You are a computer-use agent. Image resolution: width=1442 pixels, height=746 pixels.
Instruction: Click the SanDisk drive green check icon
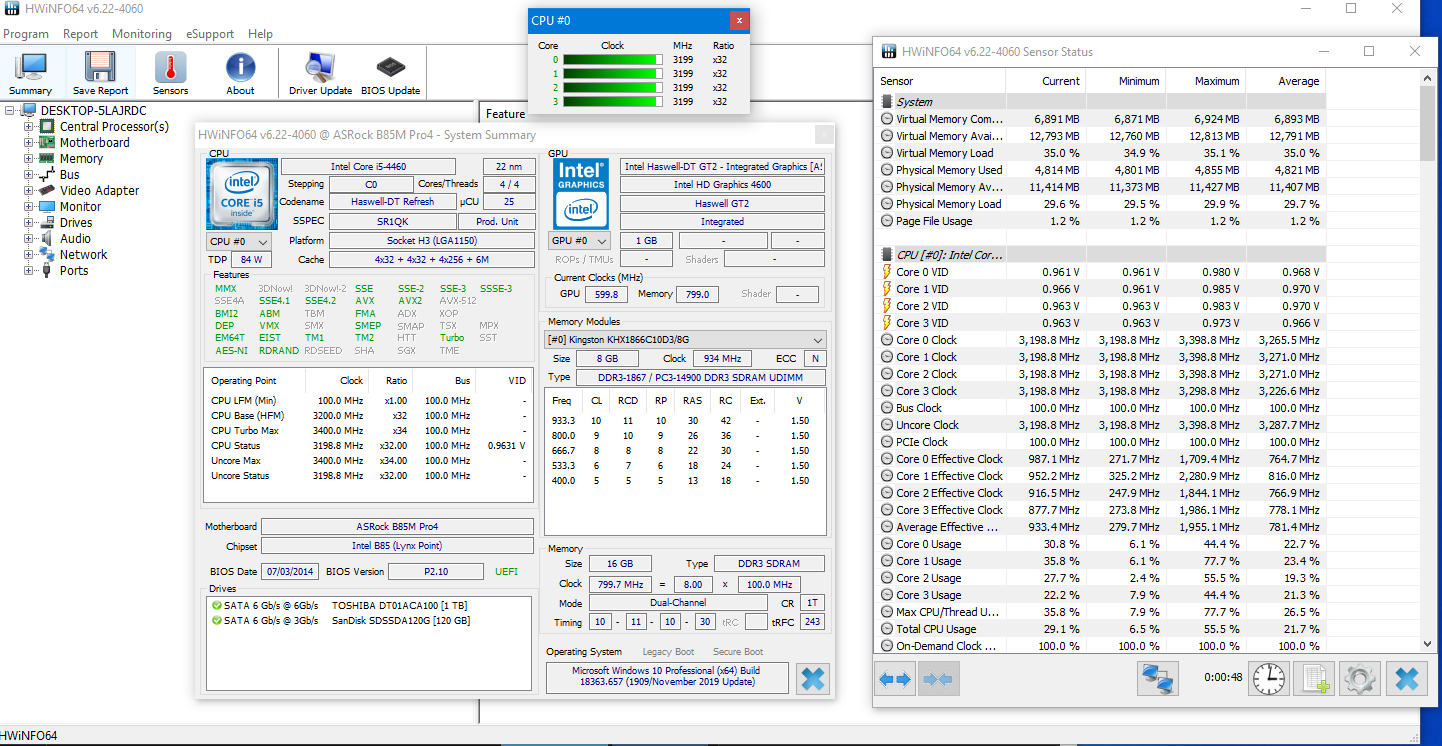click(216, 621)
